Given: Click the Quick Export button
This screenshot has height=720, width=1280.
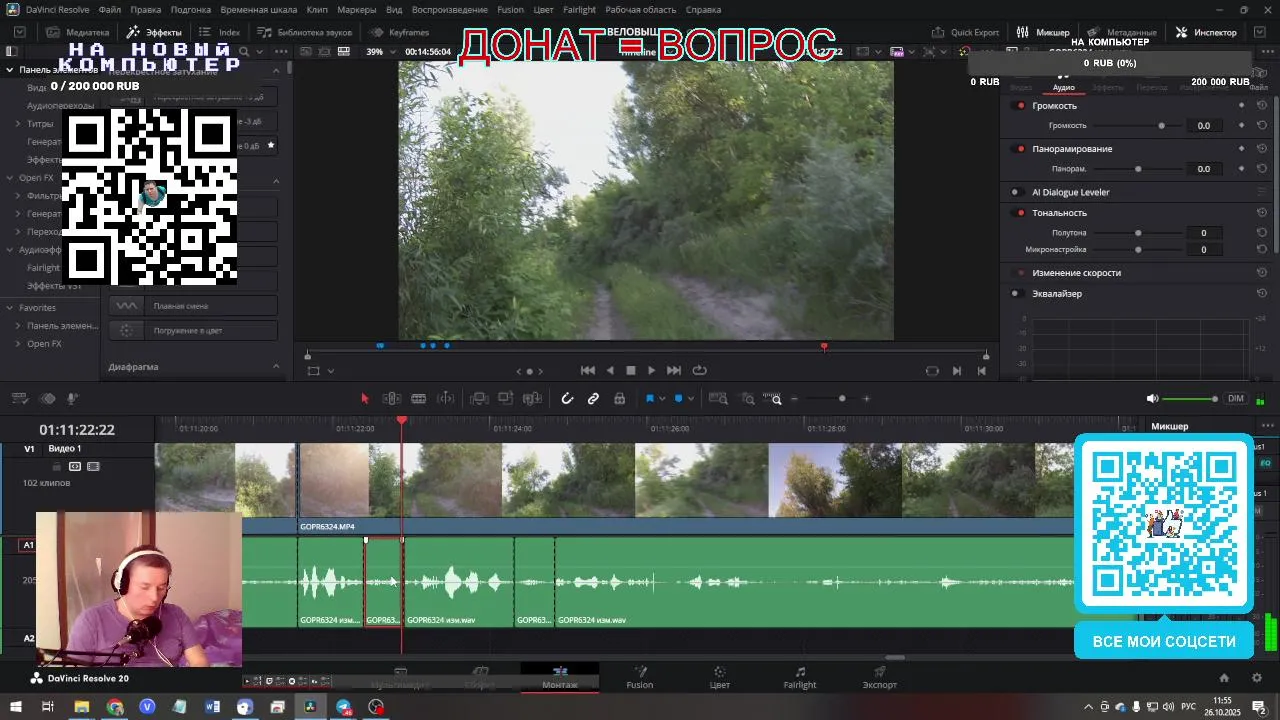Looking at the screenshot, I should [965, 32].
